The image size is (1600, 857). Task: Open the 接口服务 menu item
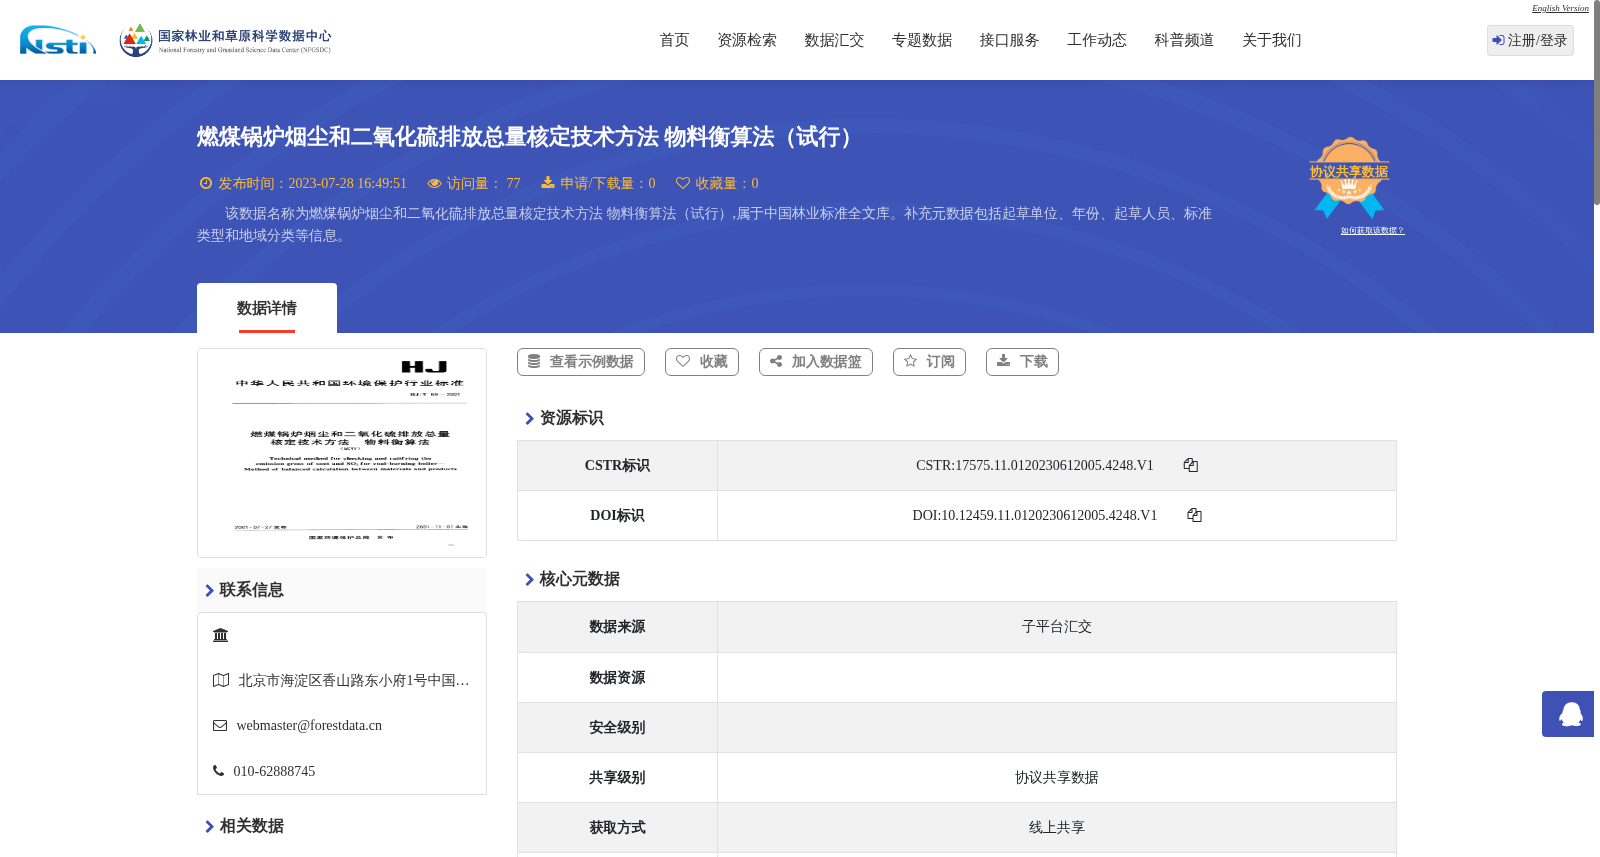1009,40
